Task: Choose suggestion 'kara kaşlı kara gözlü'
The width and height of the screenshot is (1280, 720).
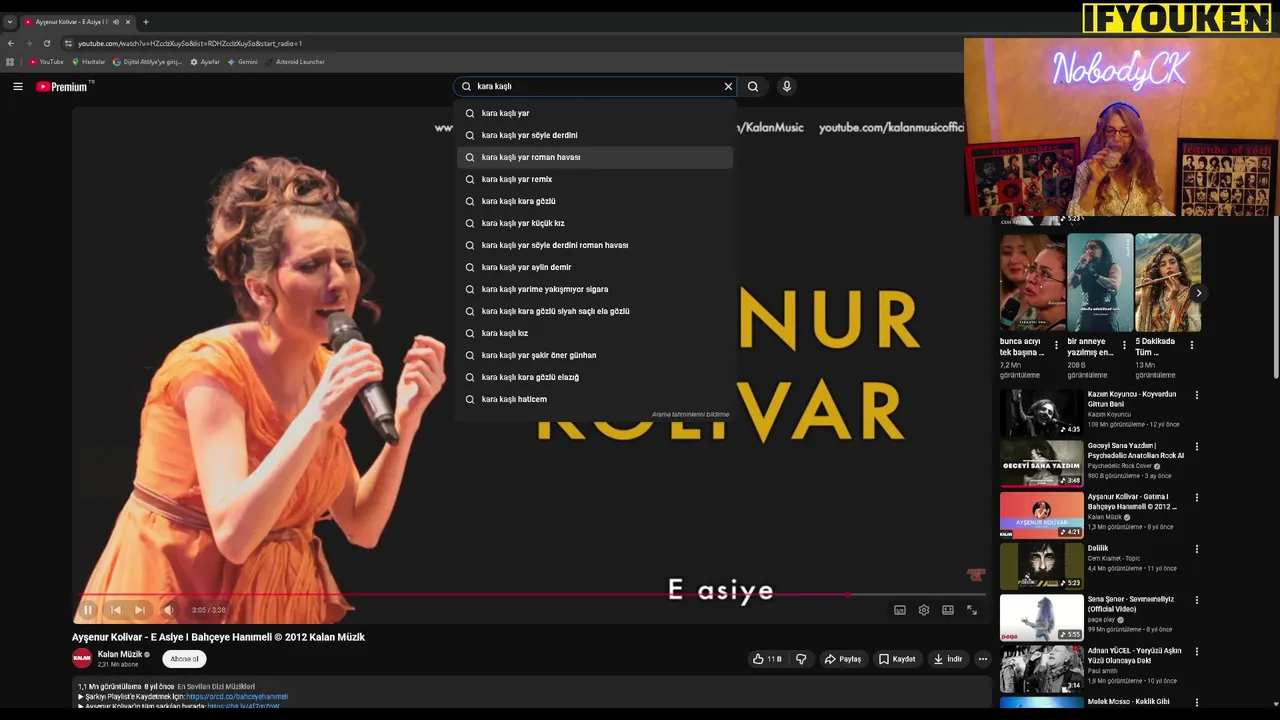Action: (x=595, y=201)
